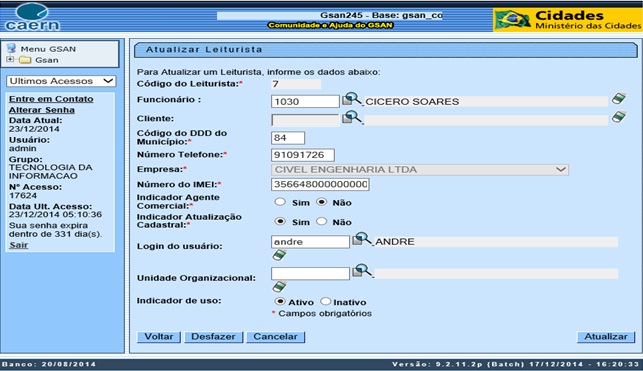Viewport: 643px width, 371px height.
Task: Click the Gsan tree label
Action: click(x=47, y=60)
